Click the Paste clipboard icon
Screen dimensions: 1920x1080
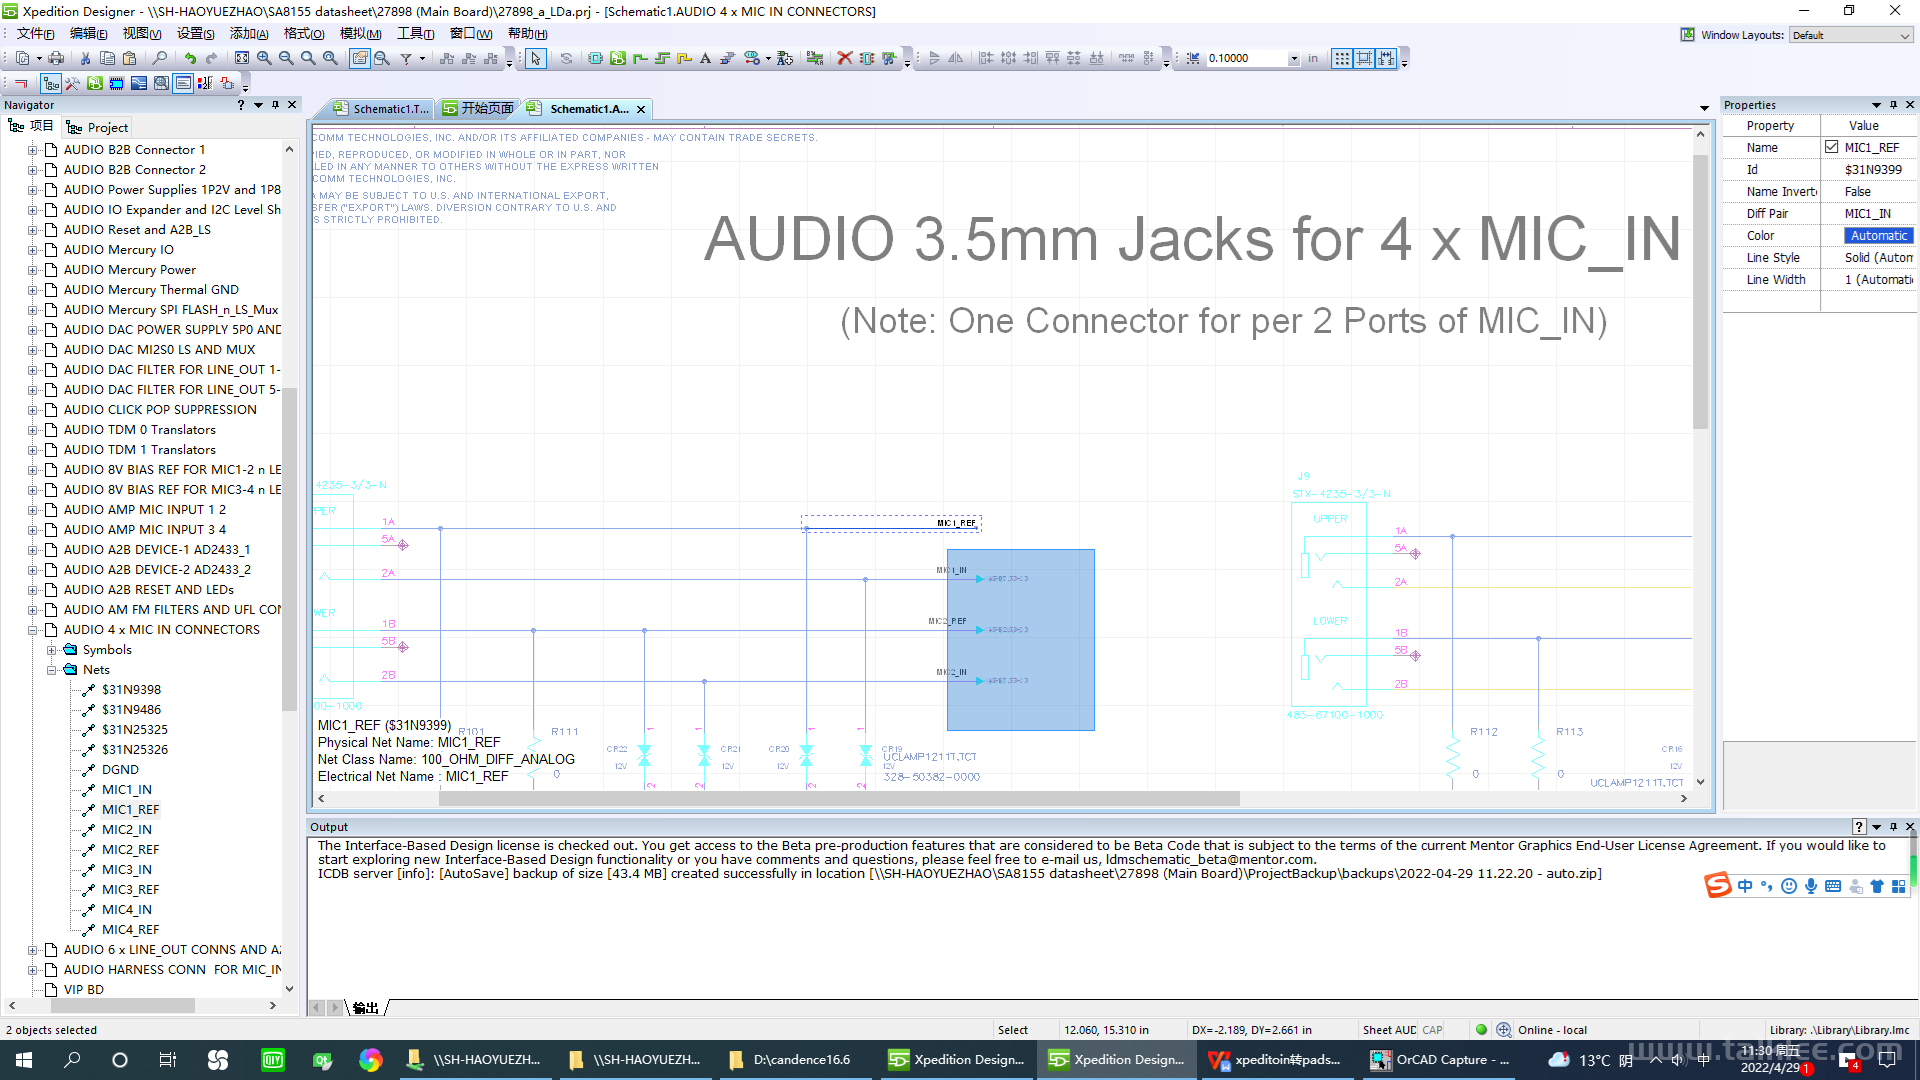(x=129, y=58)
